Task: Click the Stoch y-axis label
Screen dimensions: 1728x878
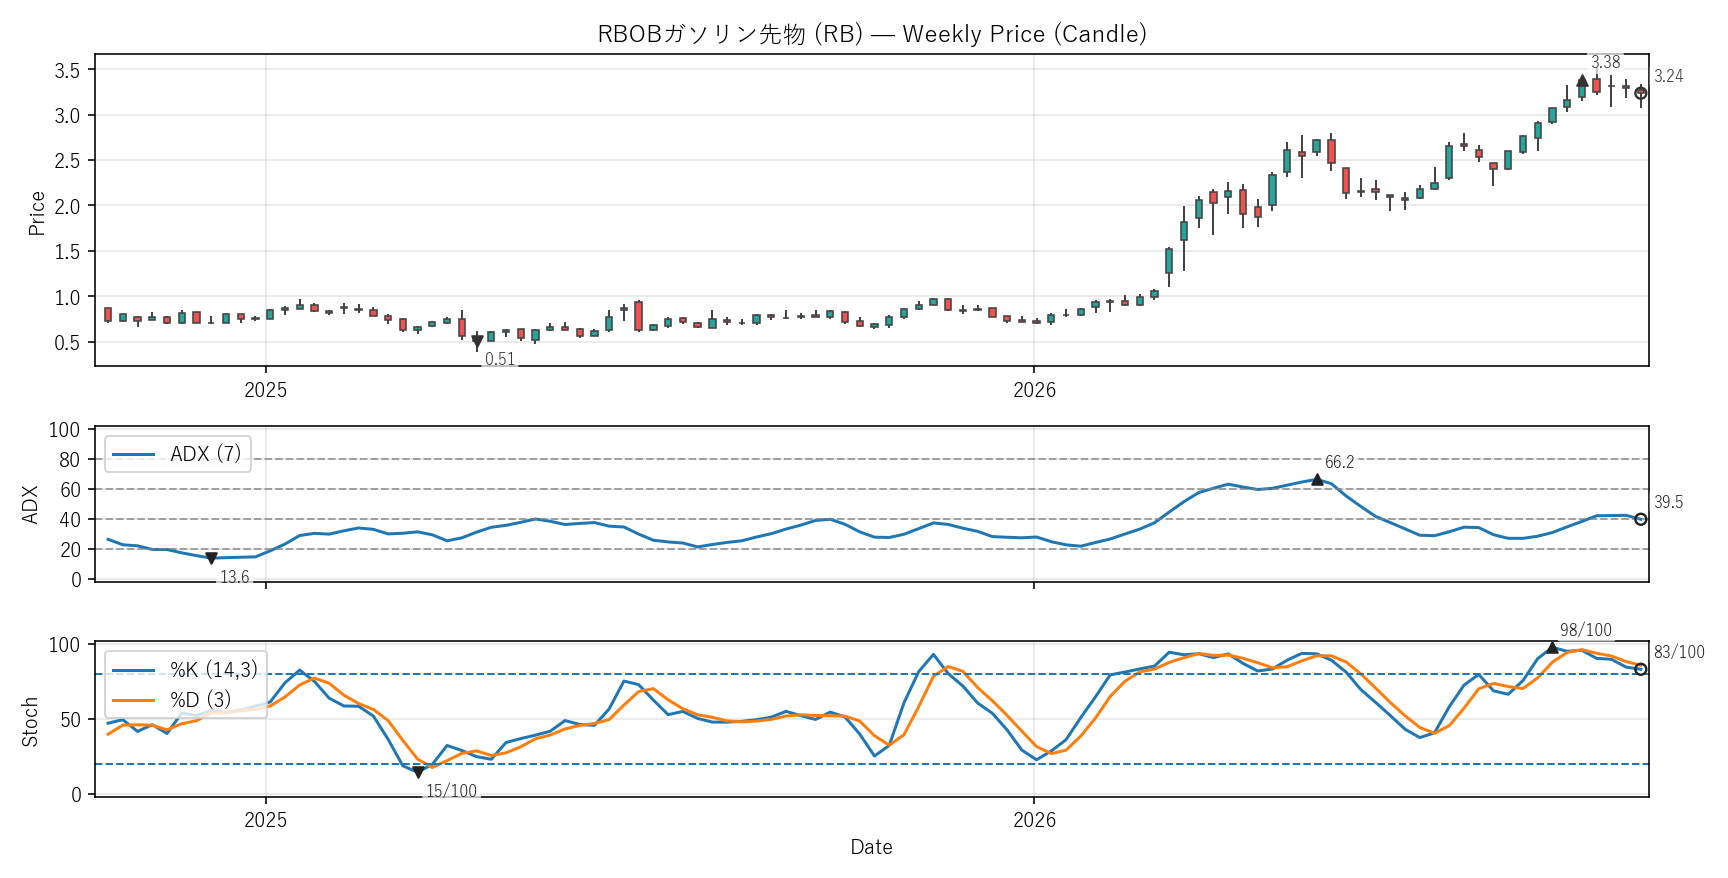Action: click(30, 722)
